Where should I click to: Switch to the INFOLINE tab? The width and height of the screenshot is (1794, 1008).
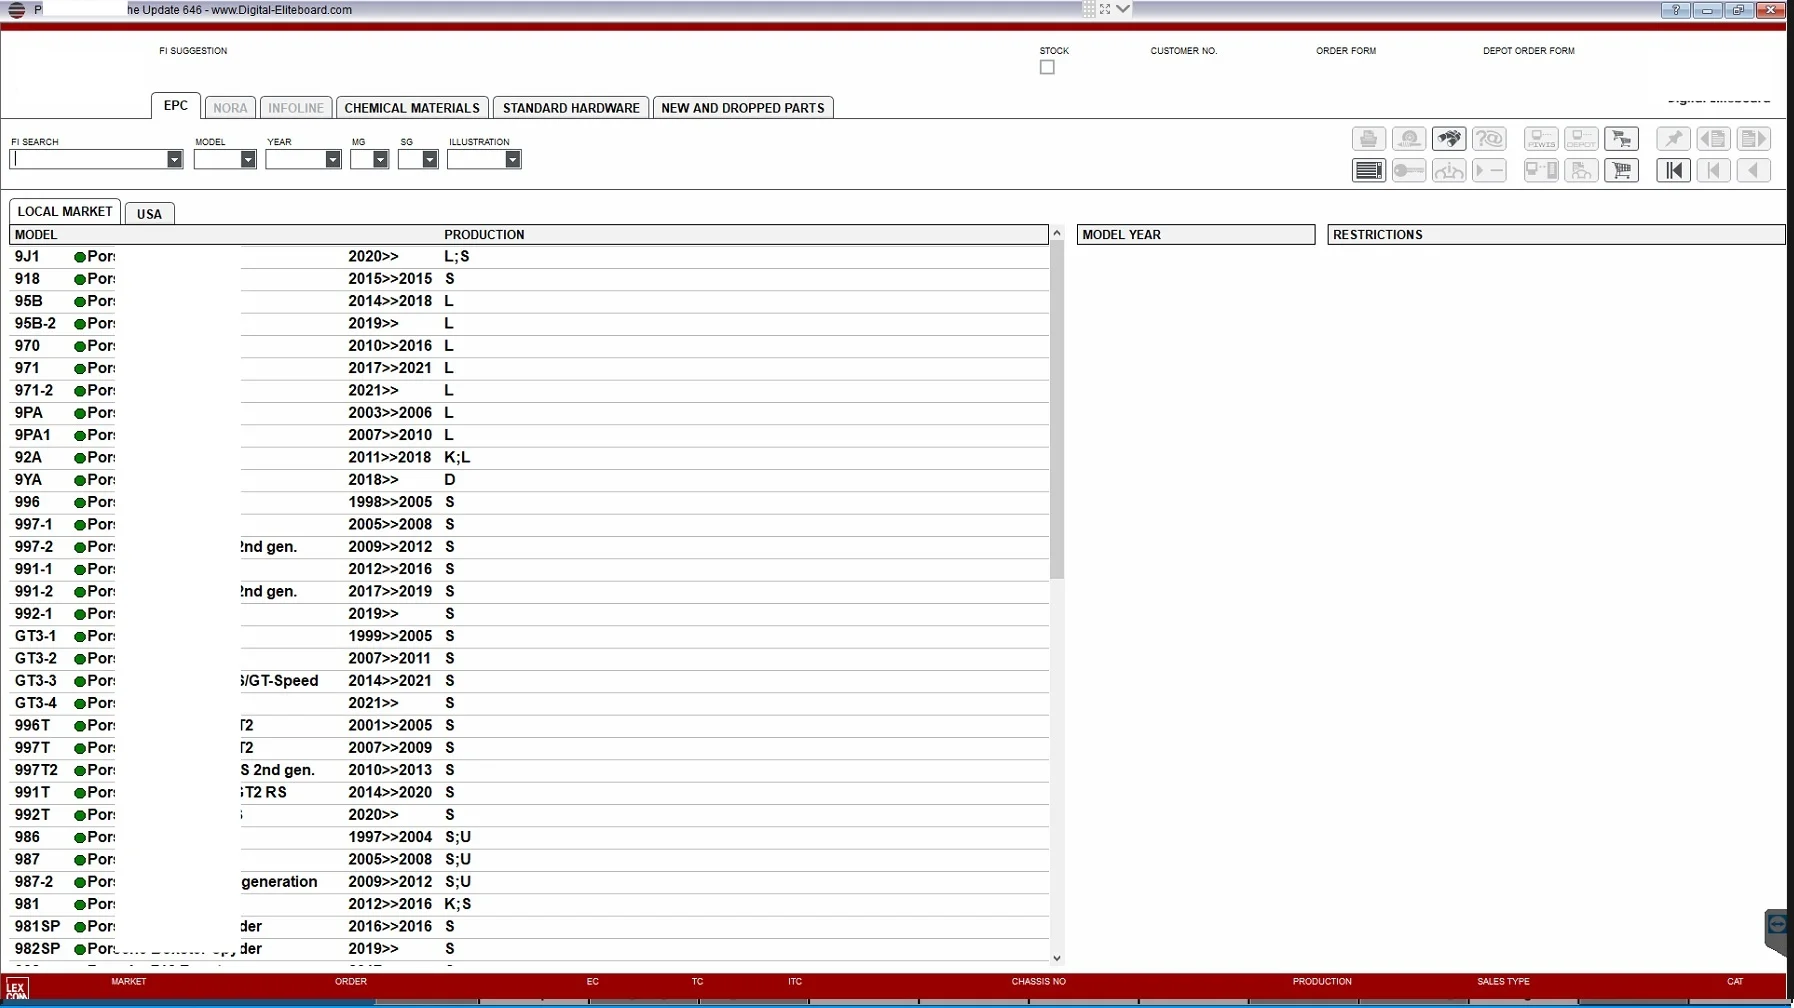click(296, 108)
